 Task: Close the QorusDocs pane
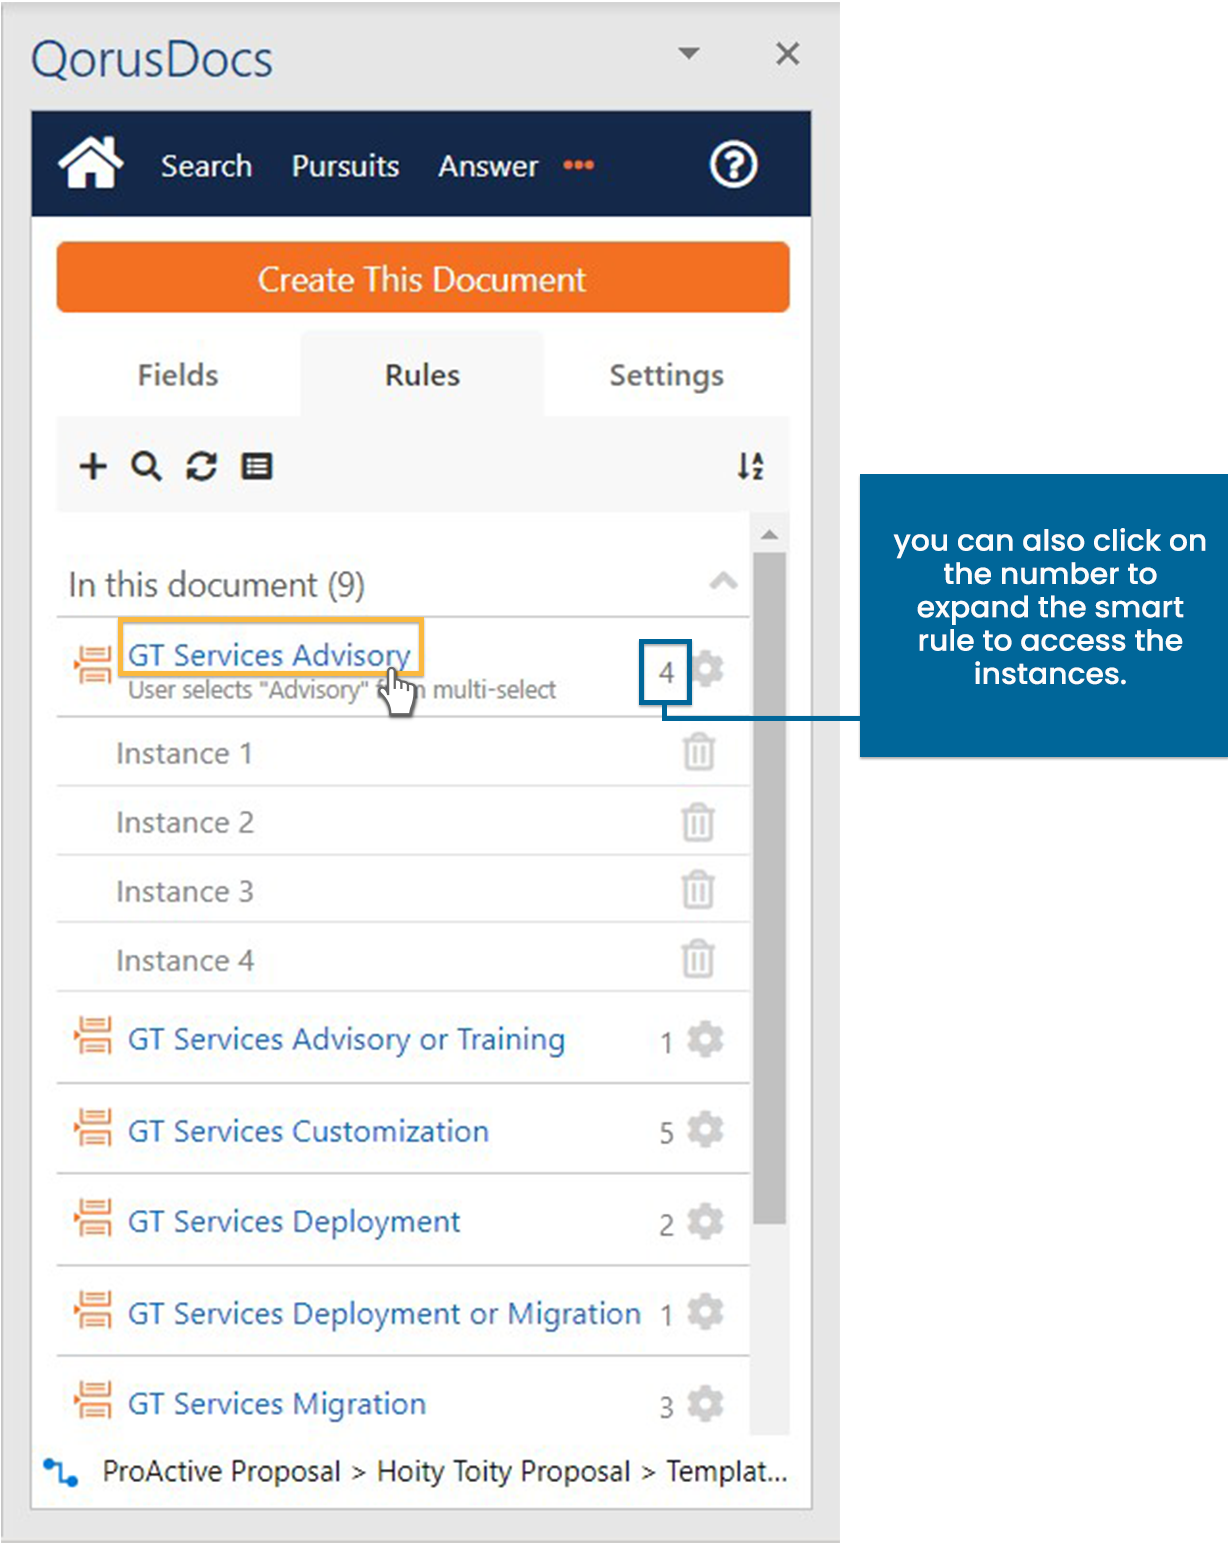[x=788, y=54]
